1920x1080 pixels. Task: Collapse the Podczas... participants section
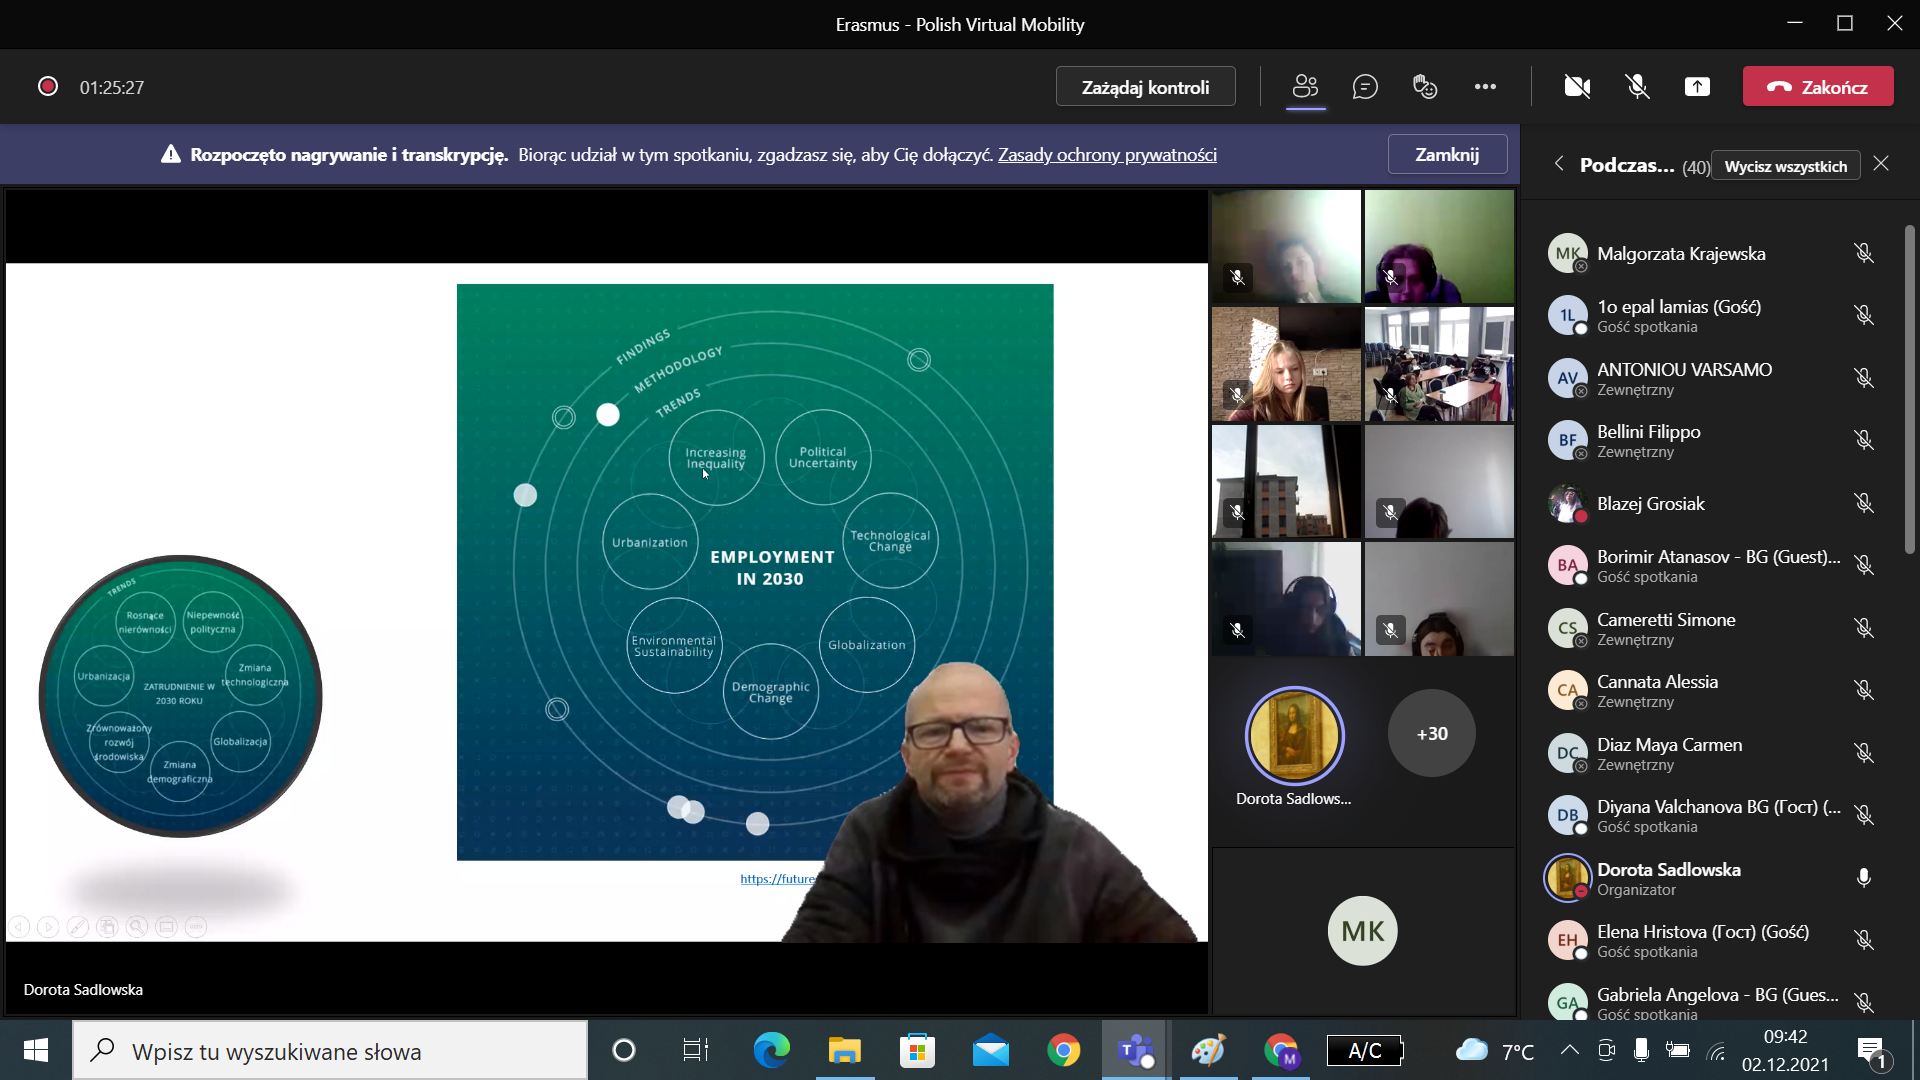[1559, 164]
